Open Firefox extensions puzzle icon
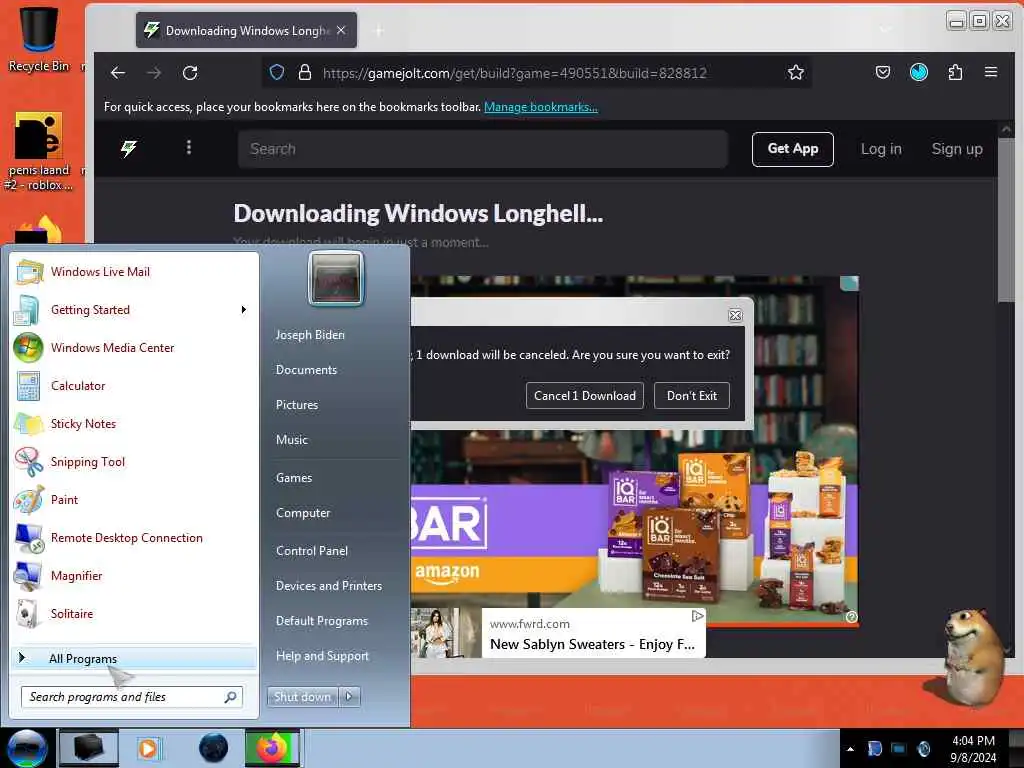 [x=955, y=72]
